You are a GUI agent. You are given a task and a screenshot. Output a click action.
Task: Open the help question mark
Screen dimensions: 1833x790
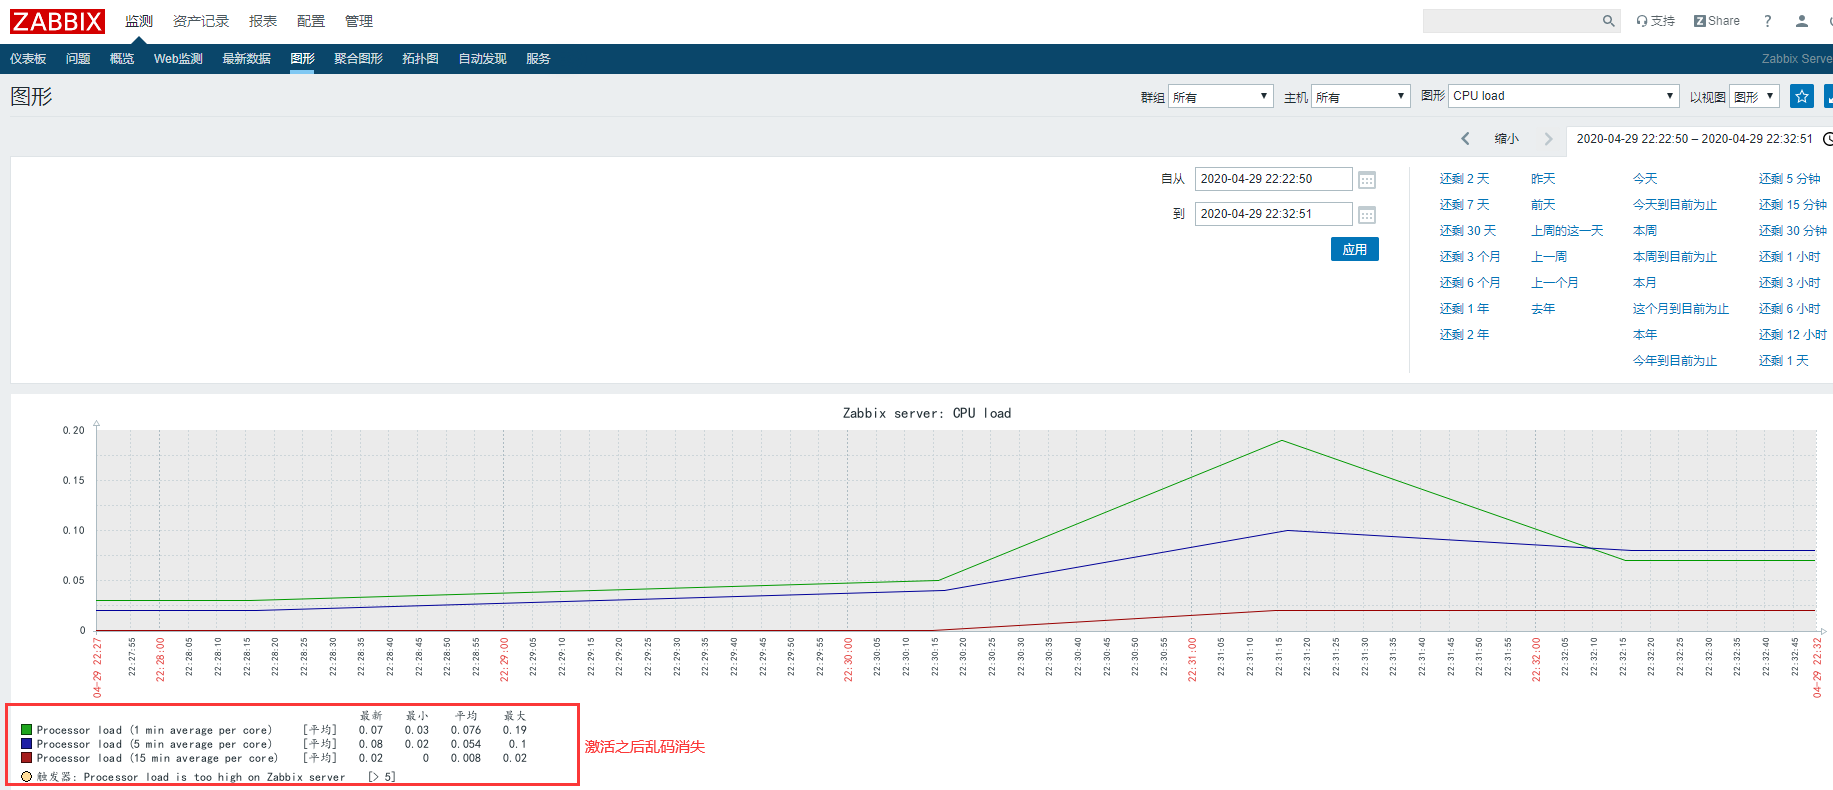pyautogui.click(x=1767, y=21)
